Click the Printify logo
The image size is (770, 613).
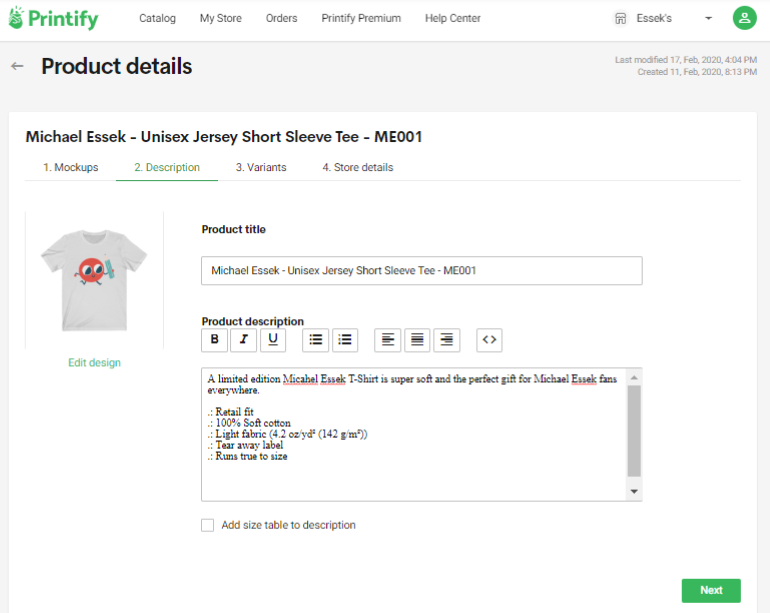pos(53,18)
